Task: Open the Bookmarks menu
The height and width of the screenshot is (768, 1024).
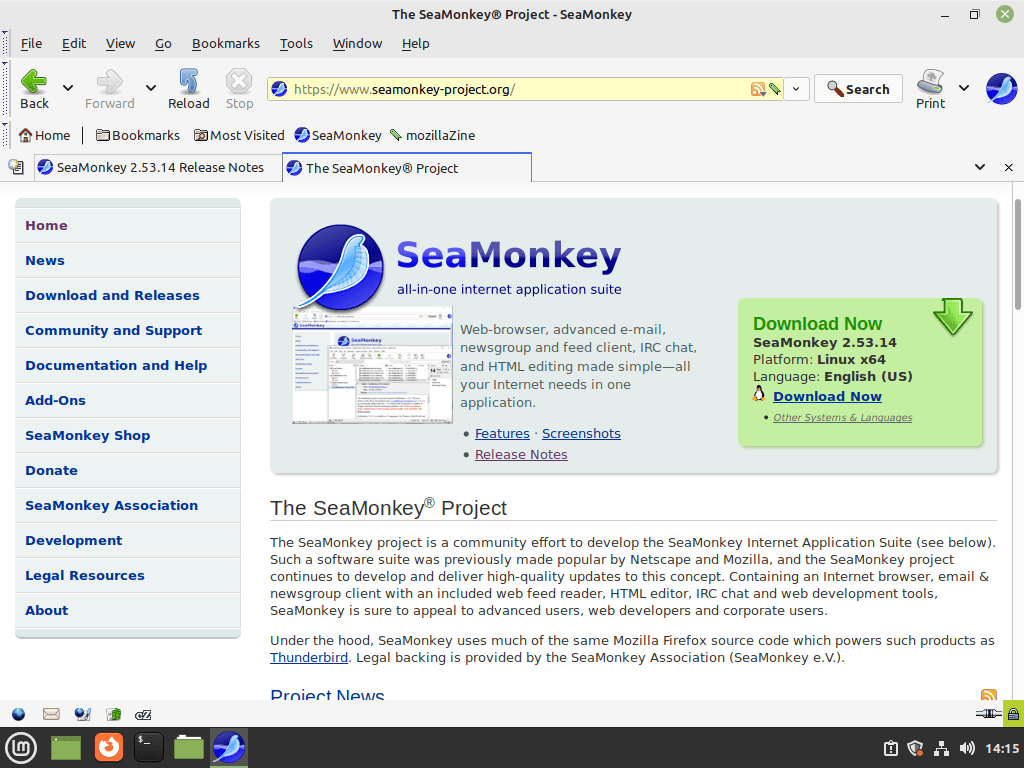Action: pyautogui.click(x=225, y=44)
